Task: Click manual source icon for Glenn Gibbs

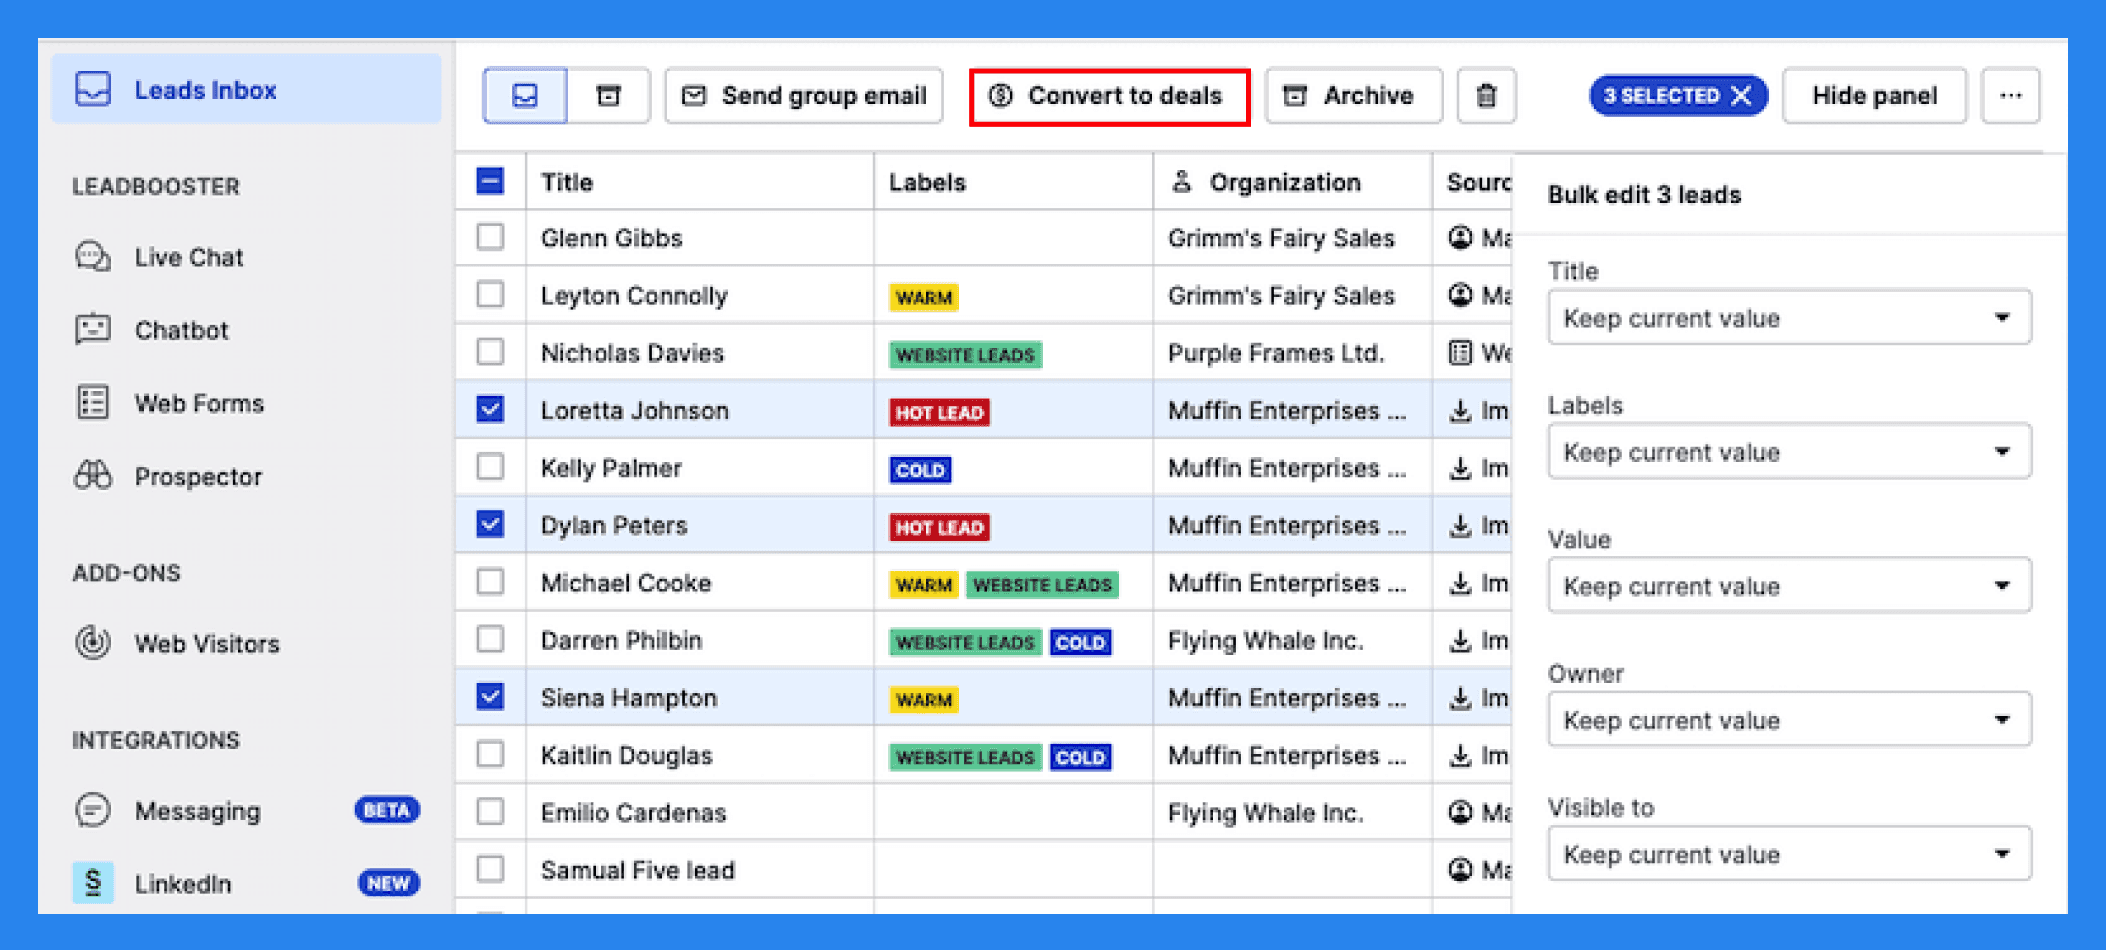Action: 1461,237
